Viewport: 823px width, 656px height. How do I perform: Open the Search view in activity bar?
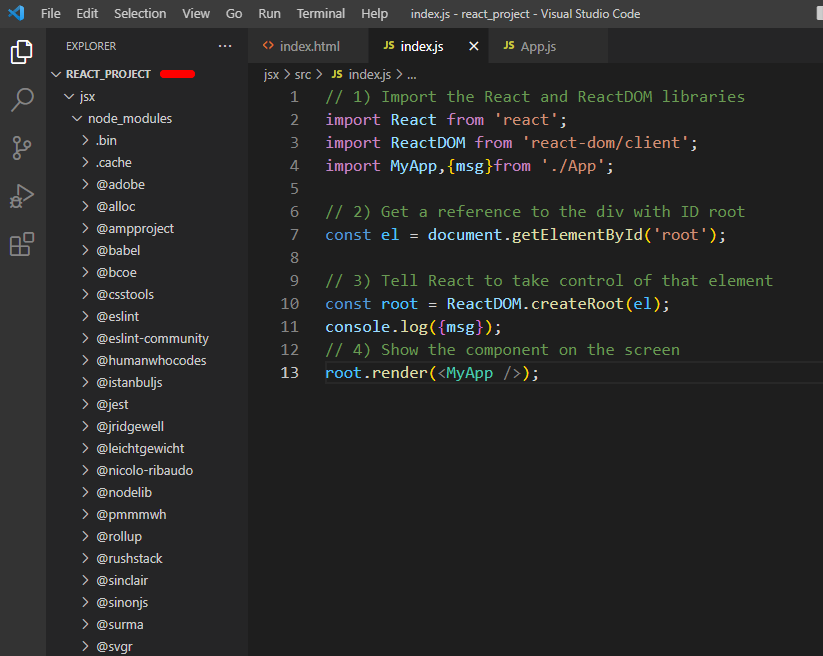(x=22, y=100)
